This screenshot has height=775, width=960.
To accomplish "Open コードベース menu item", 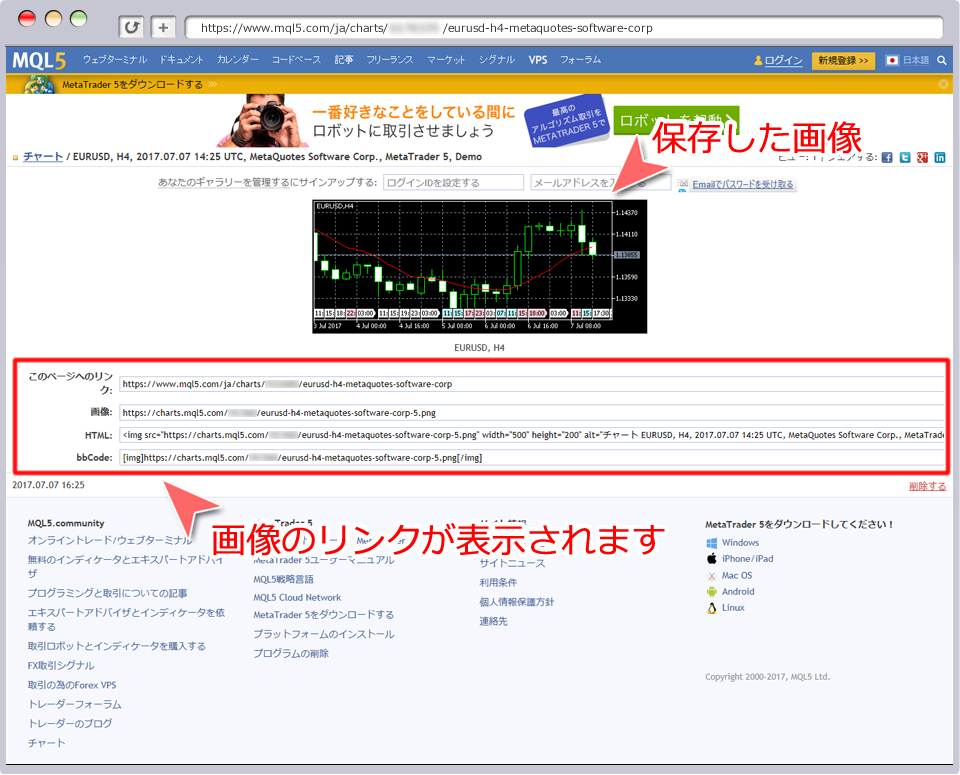I will (296, 59).
